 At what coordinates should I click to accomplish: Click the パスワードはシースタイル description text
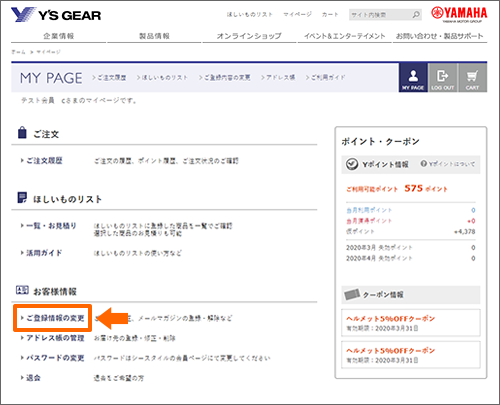click(182, 358)
